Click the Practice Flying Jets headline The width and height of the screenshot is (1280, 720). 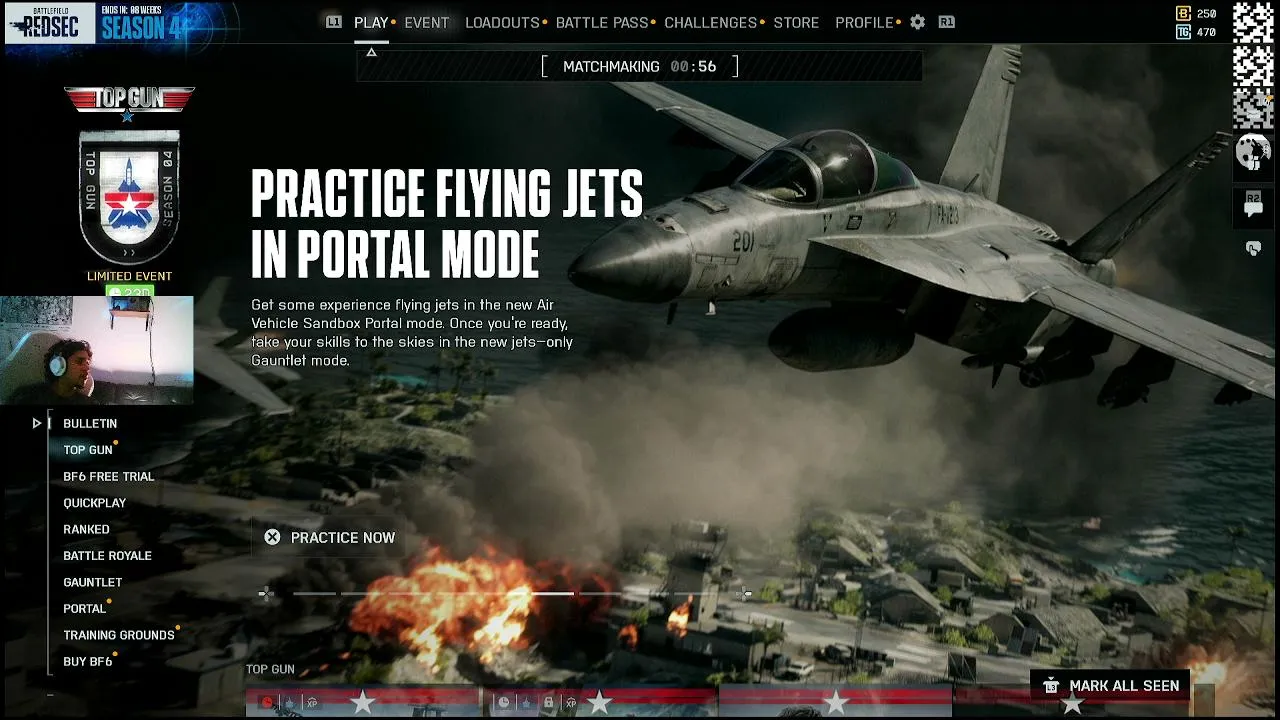[447, 224]
